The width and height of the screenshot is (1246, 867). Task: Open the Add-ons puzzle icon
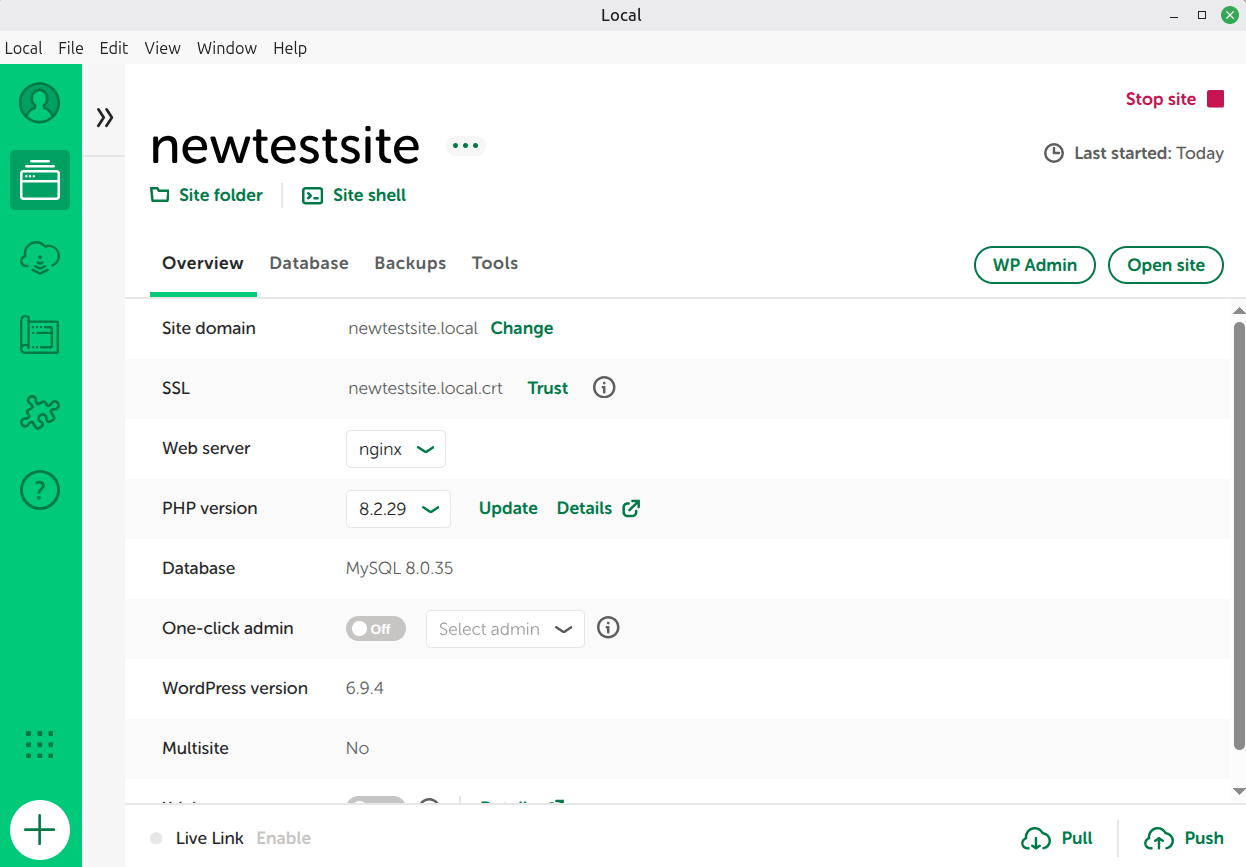[x=40, y=412]
